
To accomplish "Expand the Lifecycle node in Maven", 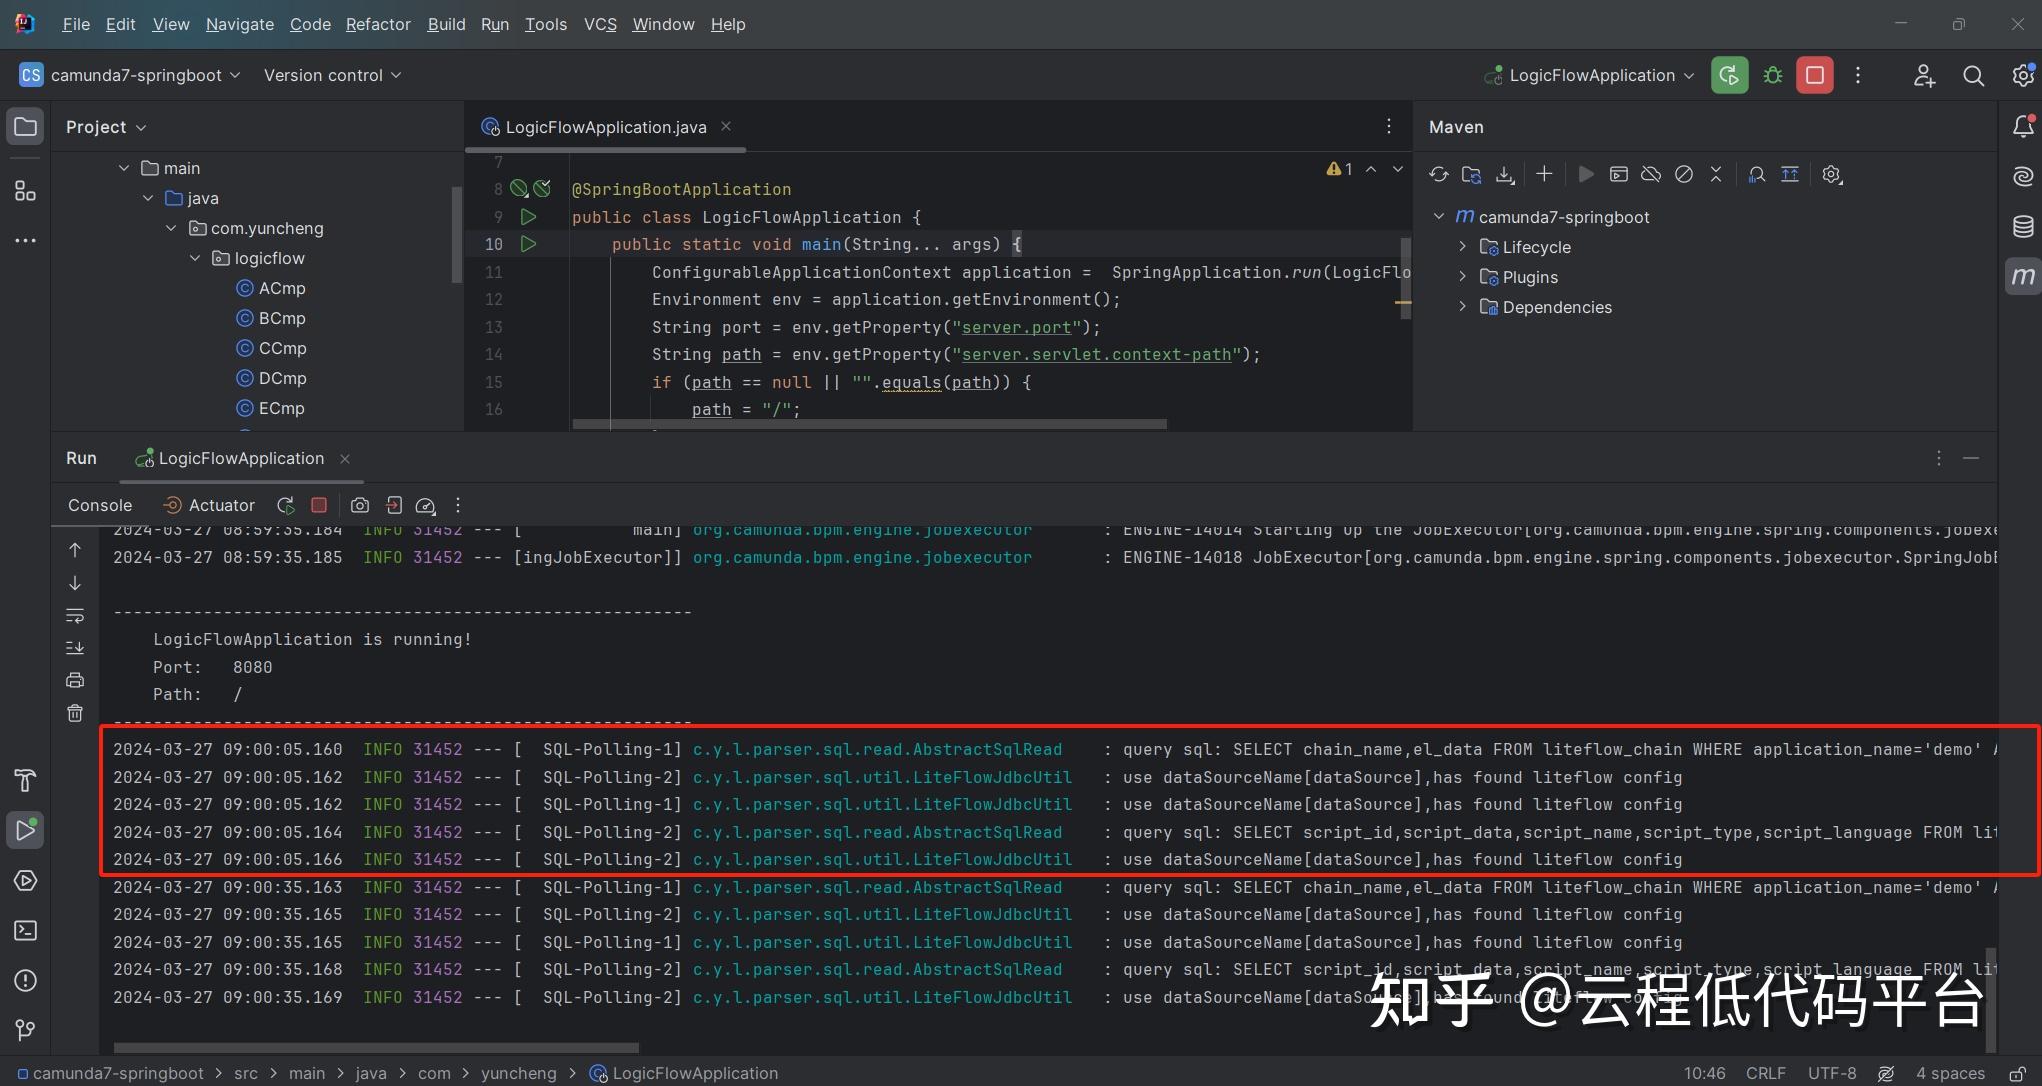I will pyautogui.click(x=1462, y=247).
